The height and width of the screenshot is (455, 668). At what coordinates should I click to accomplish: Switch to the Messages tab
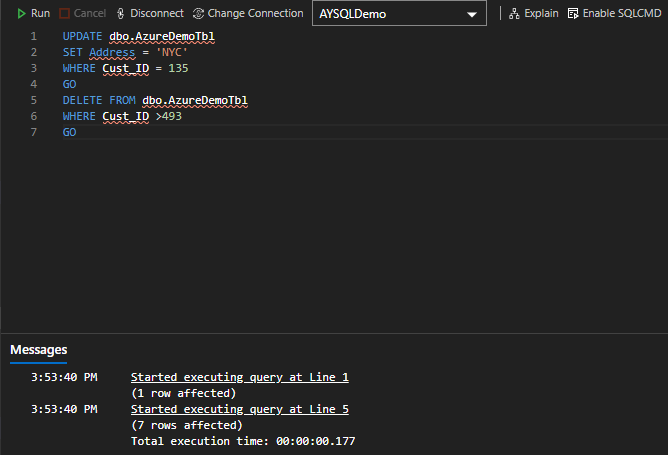39,350
